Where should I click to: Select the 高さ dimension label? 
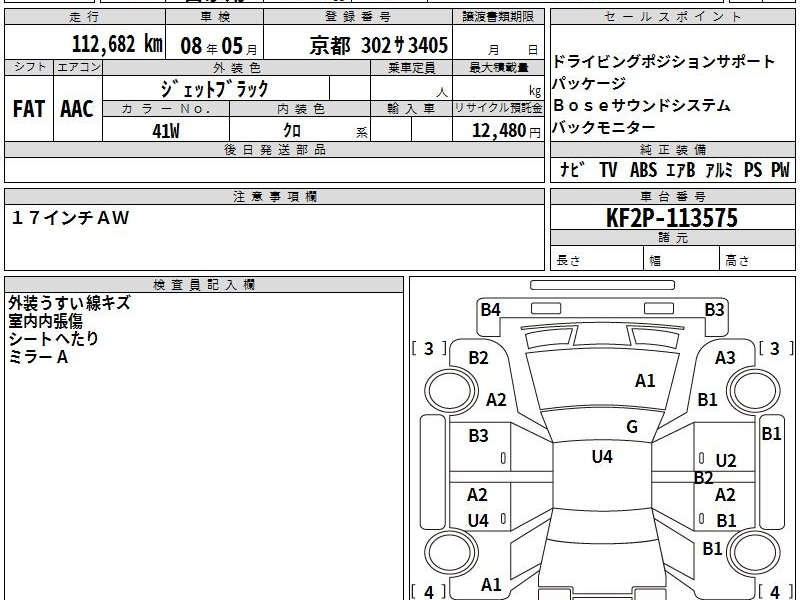pos(737,261)
